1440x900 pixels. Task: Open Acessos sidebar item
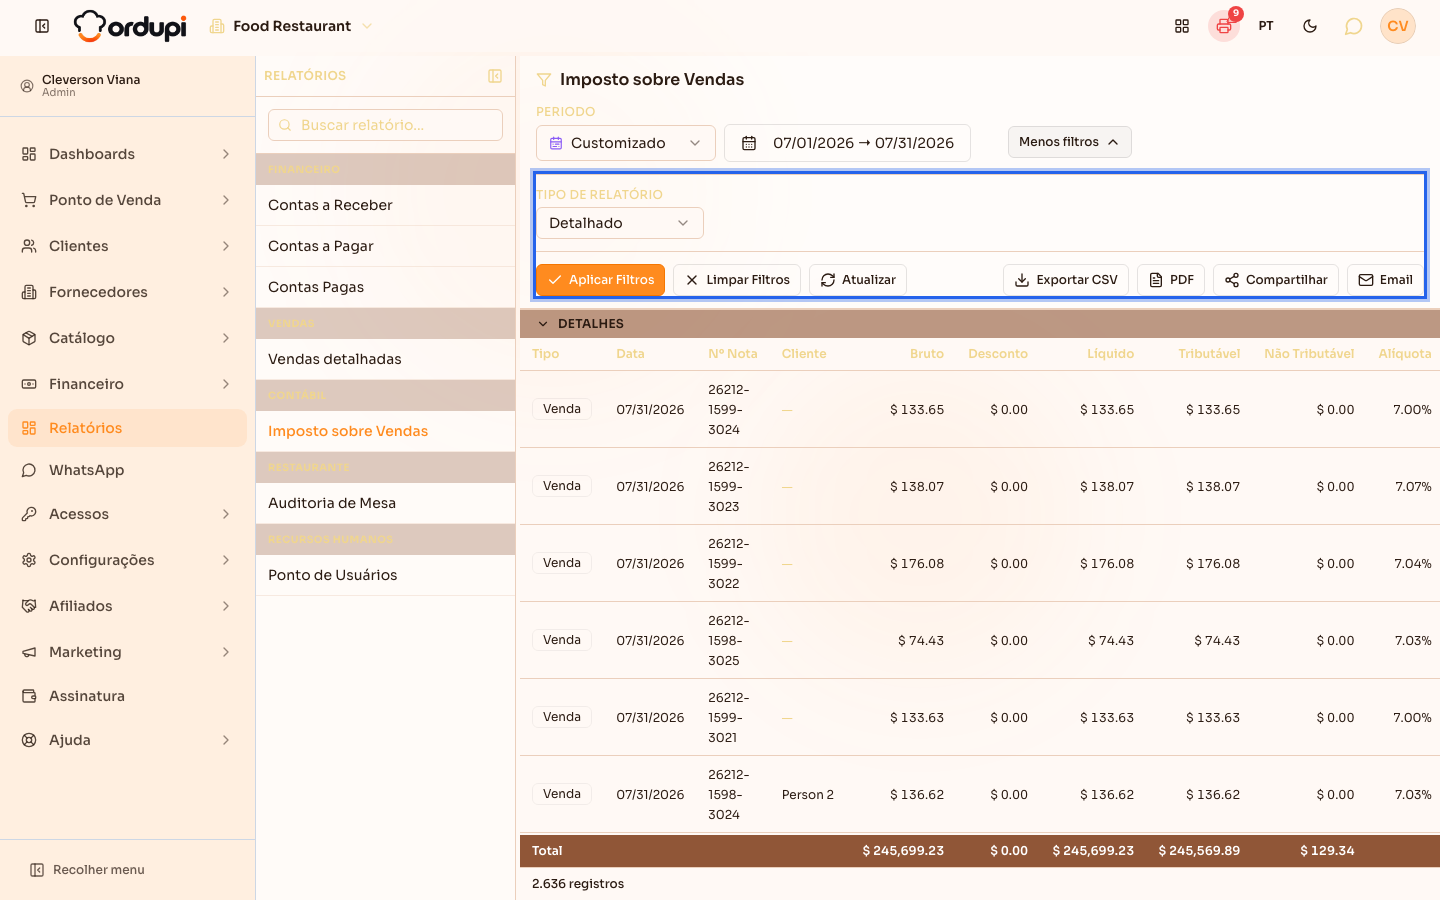(x=127, y=514)
